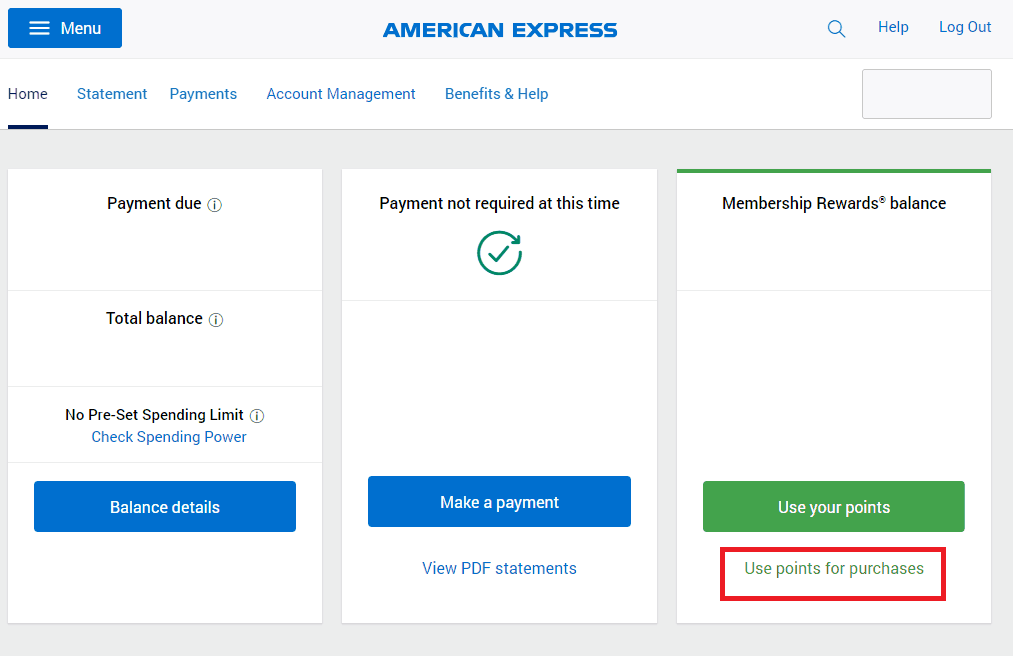Click Log Out
The width and height of the screenshot is (1013, 656).
[964, 27]
